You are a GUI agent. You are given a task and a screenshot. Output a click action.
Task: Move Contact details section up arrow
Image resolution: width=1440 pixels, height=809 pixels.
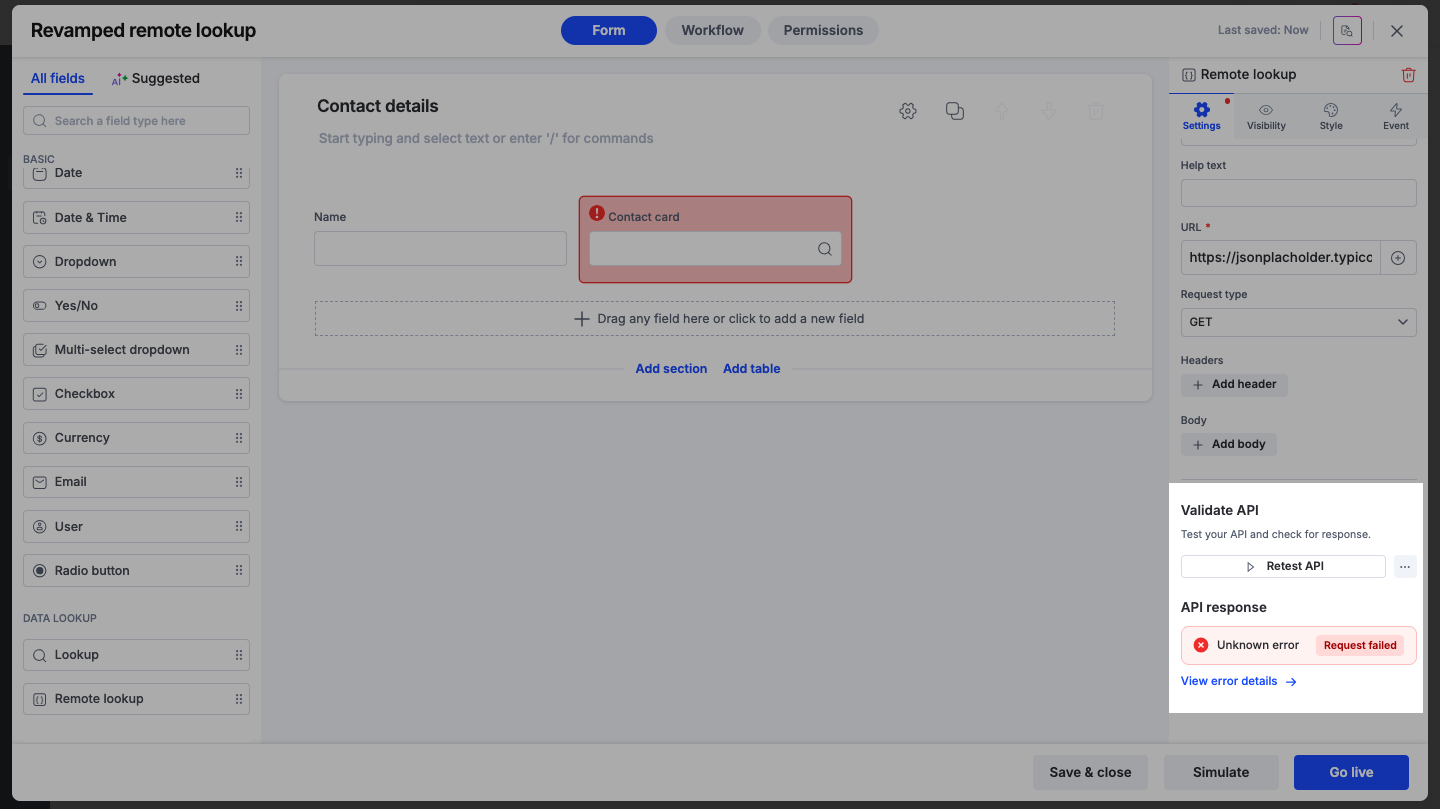coord(1002,111)
